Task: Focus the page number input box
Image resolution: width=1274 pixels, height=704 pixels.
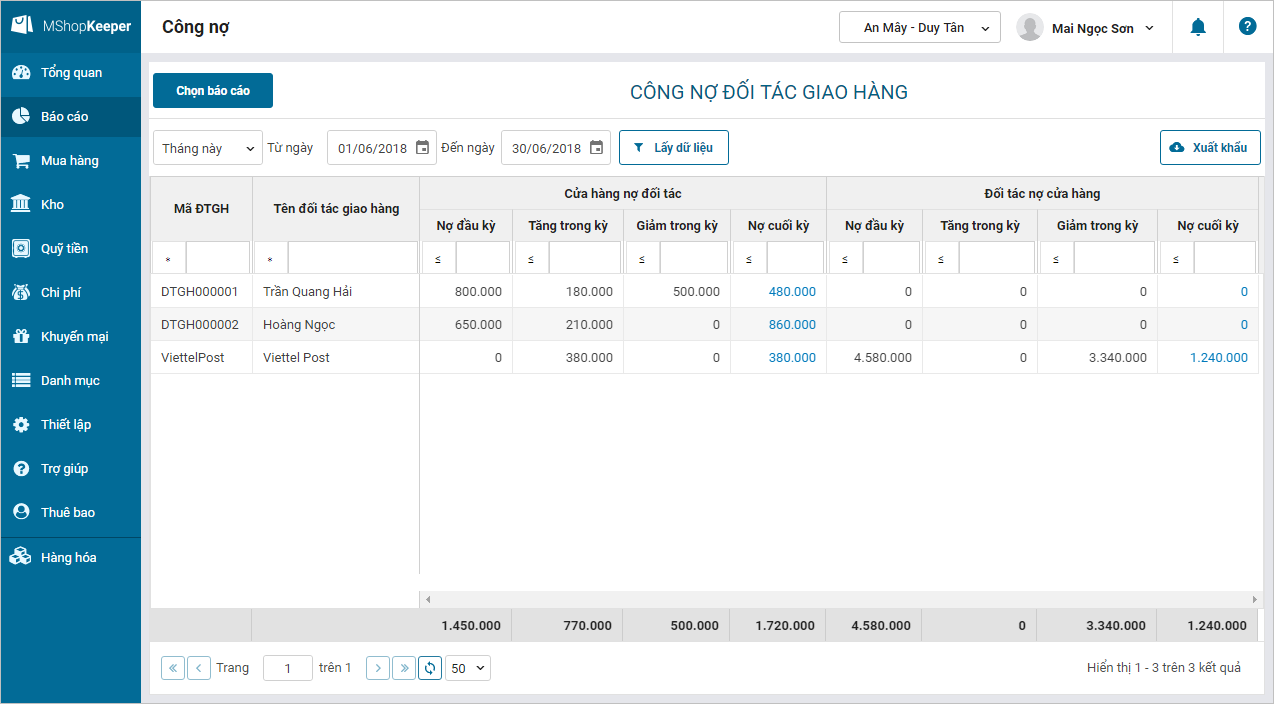Action: (288, 668)
